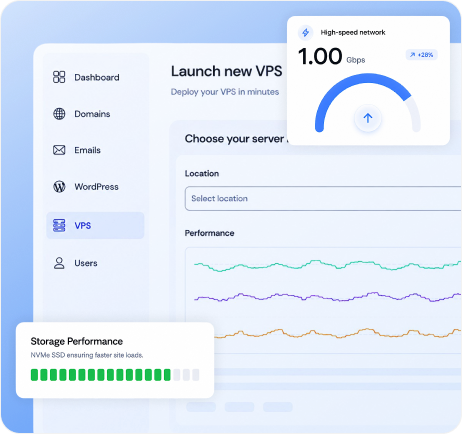Image resolution: width=462 pixels, height=434 pixels.
Task: Click the Storage Performance title
Action: pyautogui.click(x=77, y=341)
